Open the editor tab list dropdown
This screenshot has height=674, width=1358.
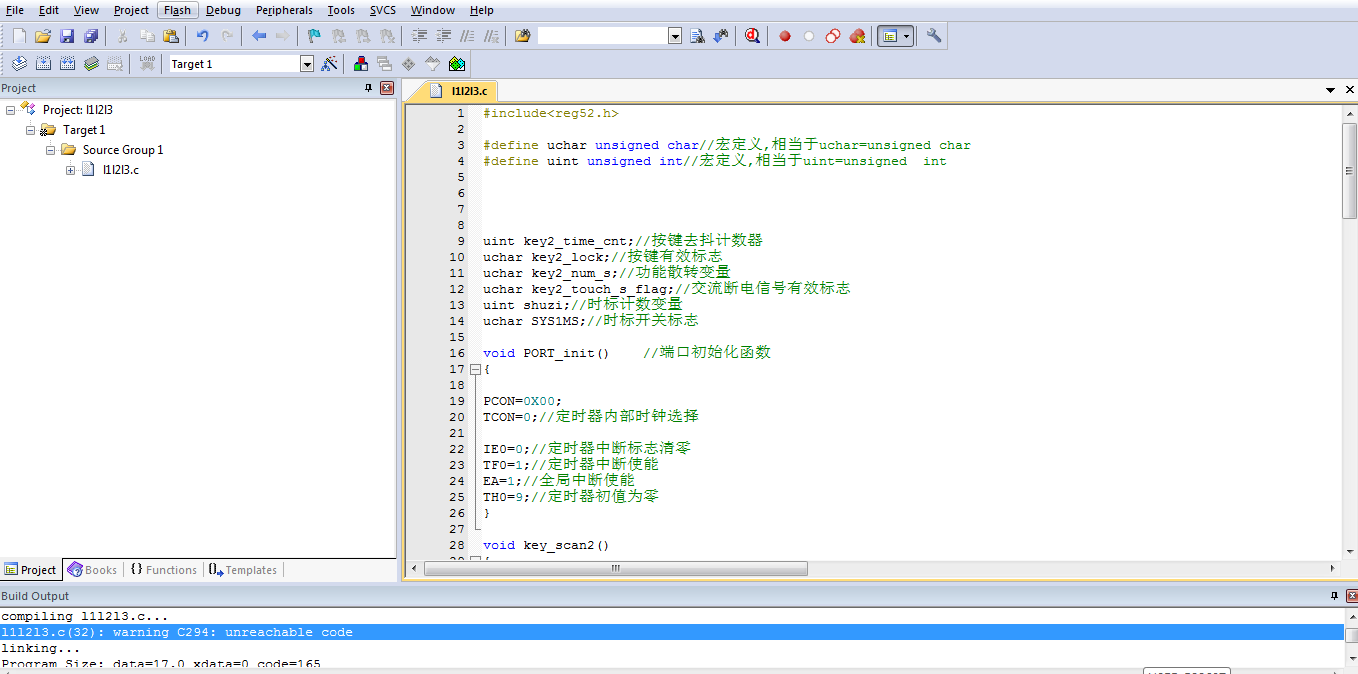[x=1331, y=90]
